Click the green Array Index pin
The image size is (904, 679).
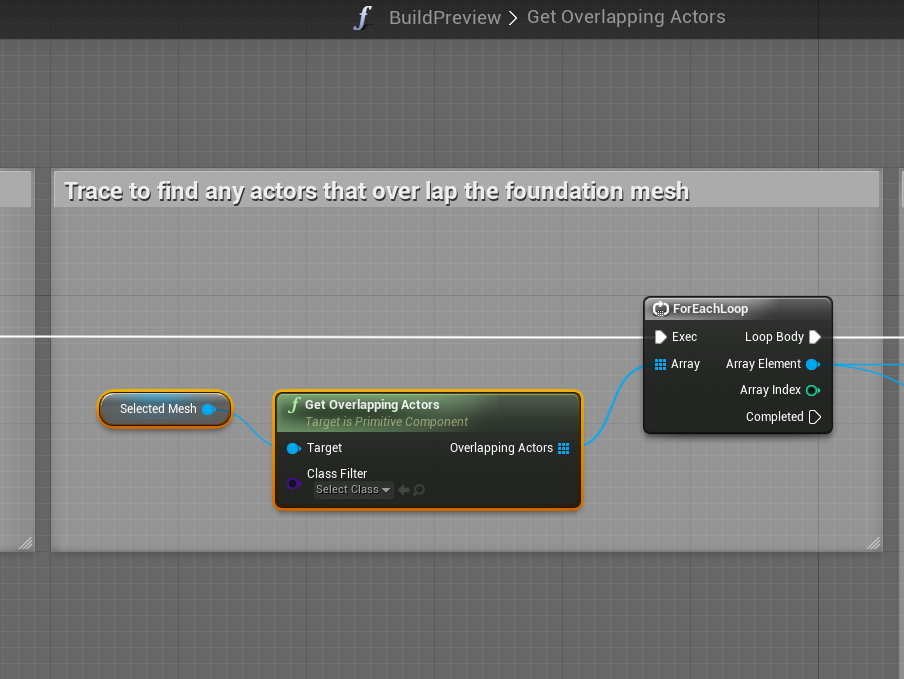tap(813, 390)
